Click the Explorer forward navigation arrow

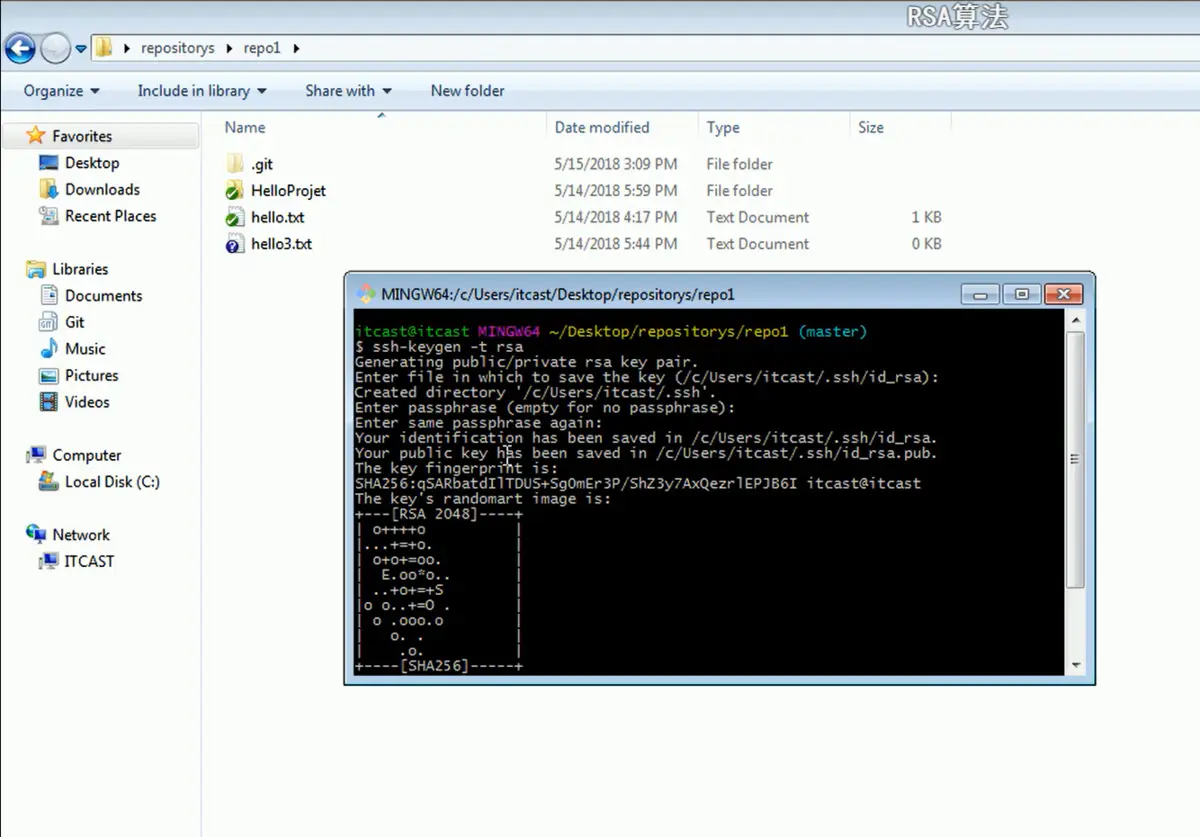55,47
